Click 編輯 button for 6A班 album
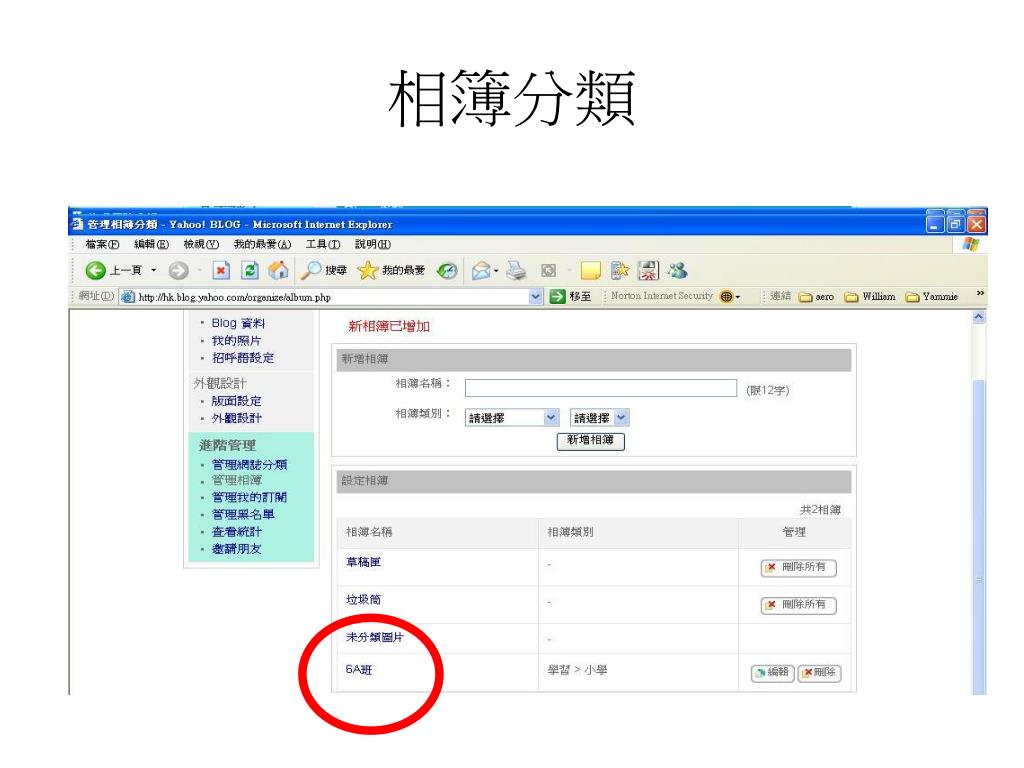The height and width of the screenshot is (768, 1024). tap(773, 673)
